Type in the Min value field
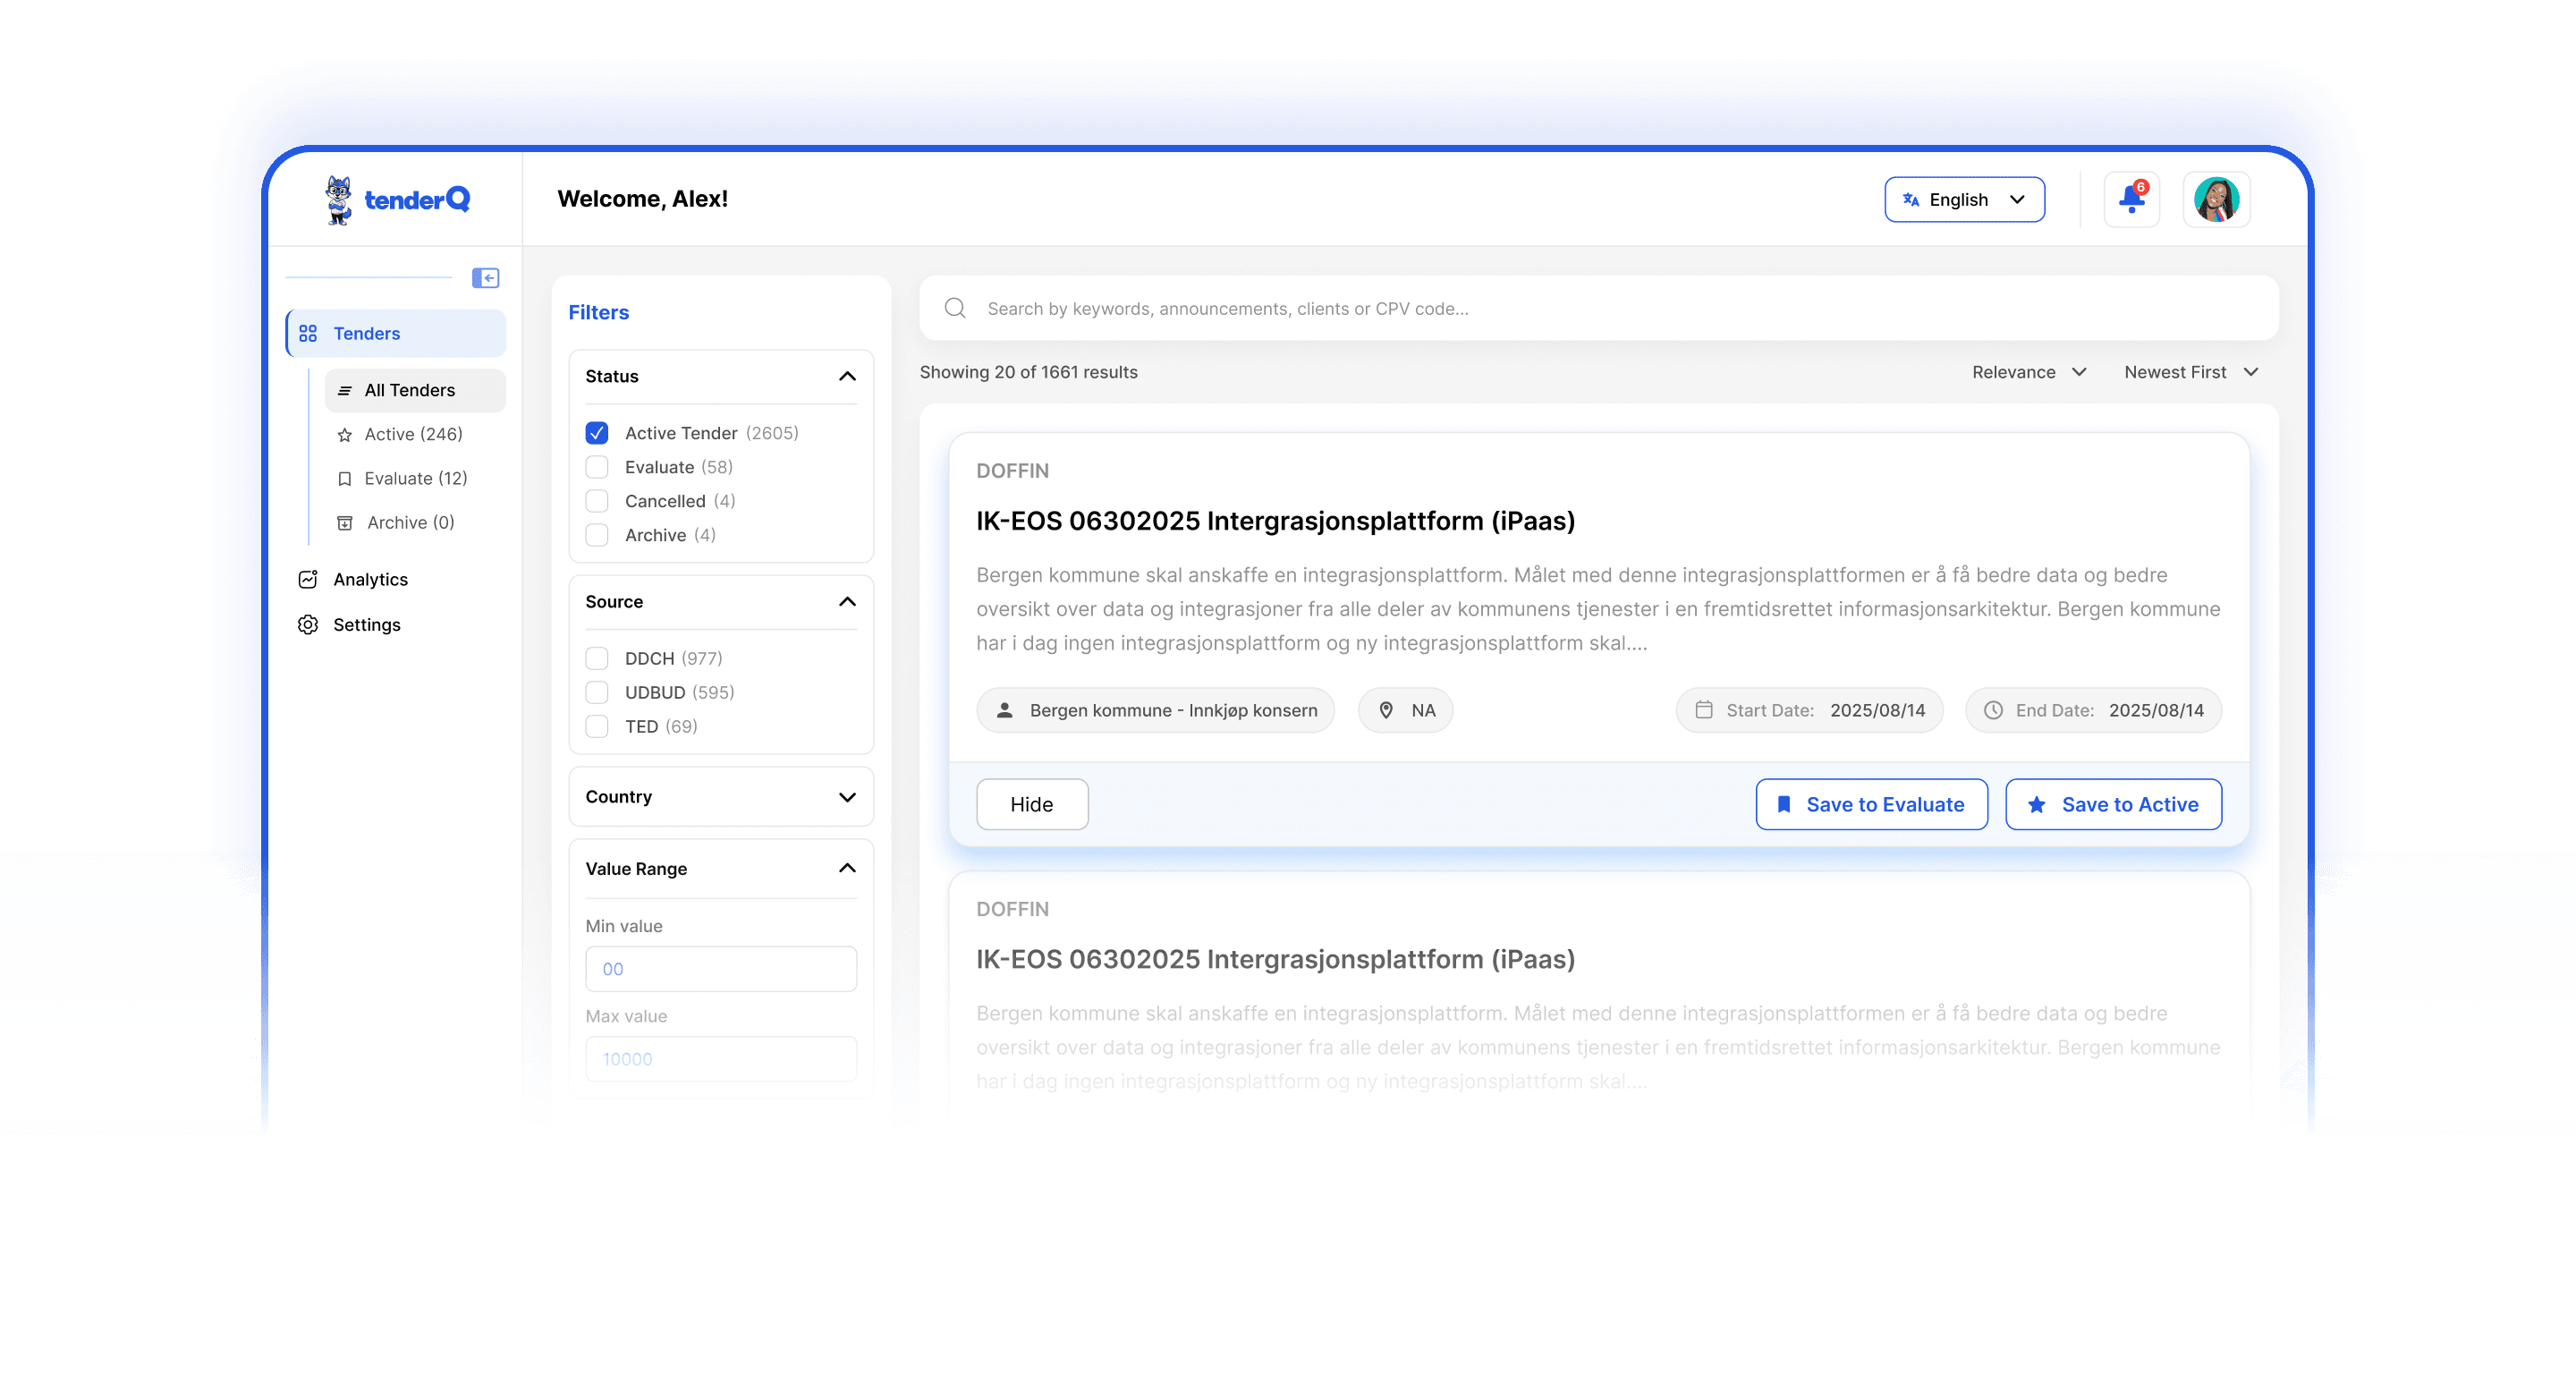 720,968
